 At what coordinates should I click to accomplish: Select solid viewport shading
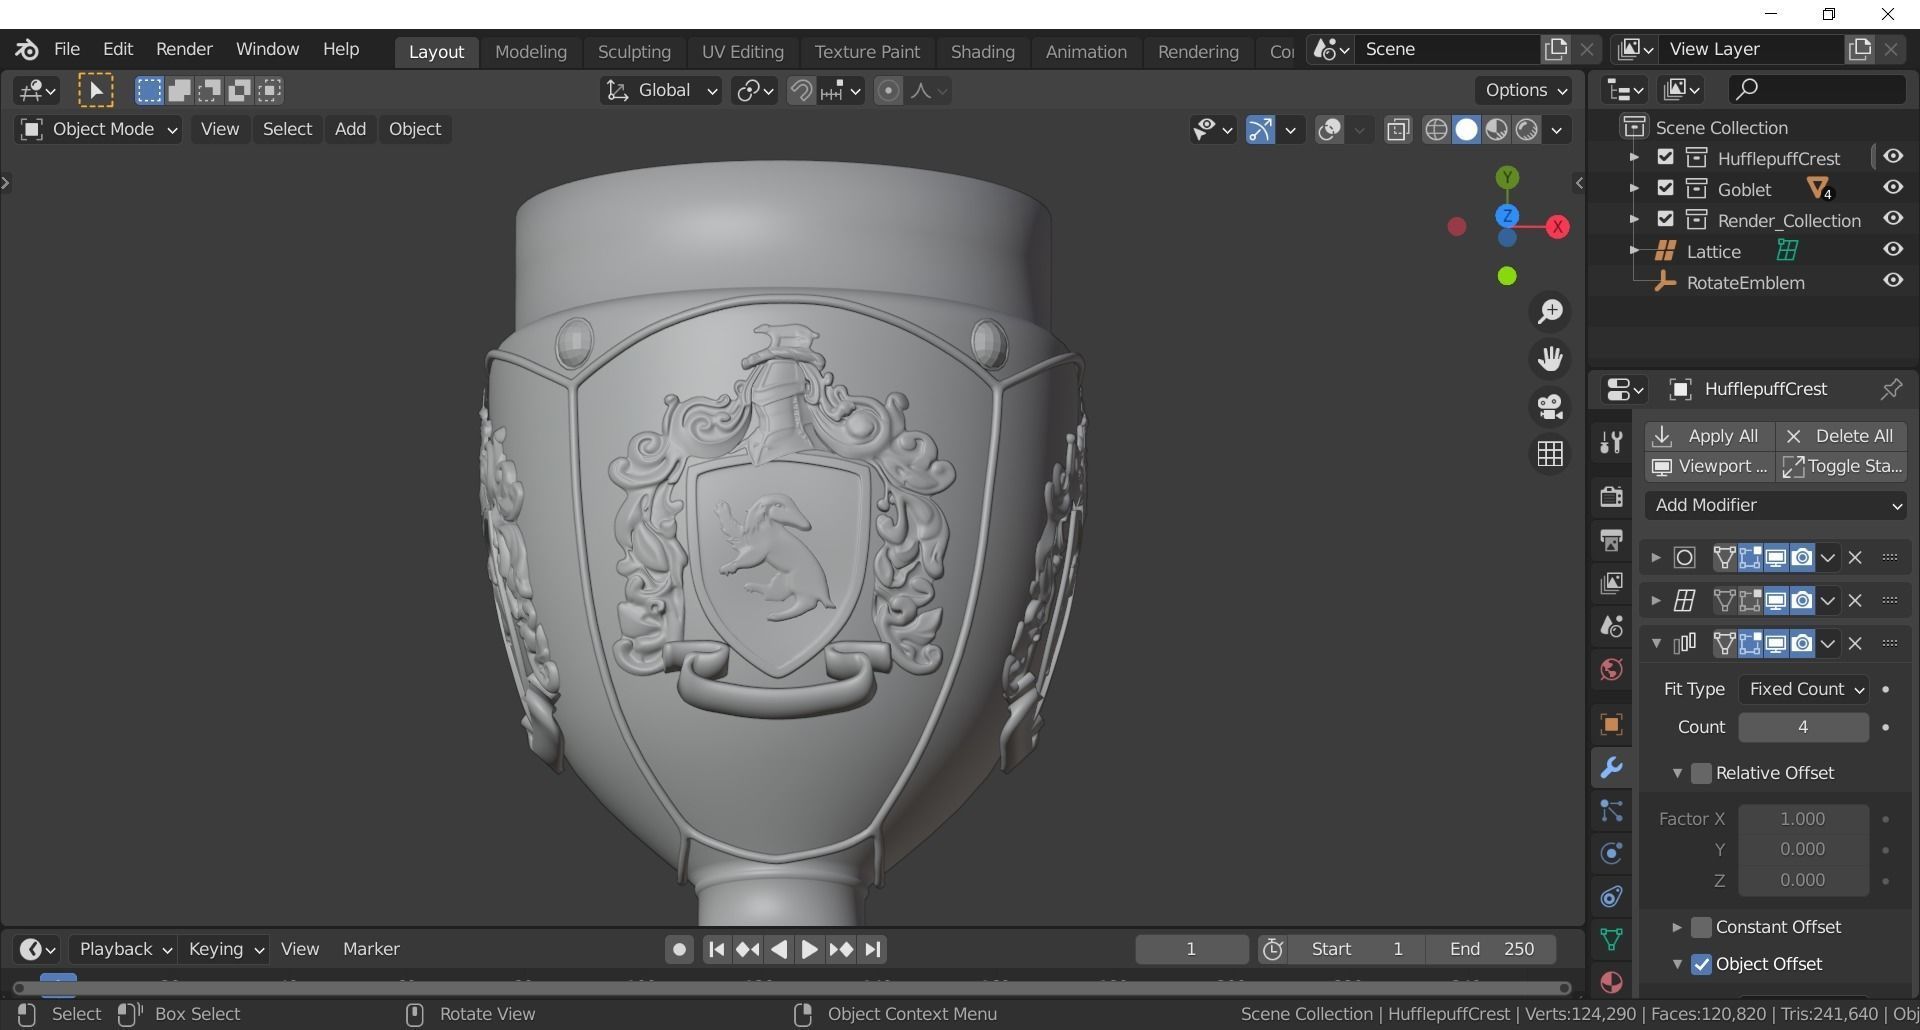tap(1466, 130)
